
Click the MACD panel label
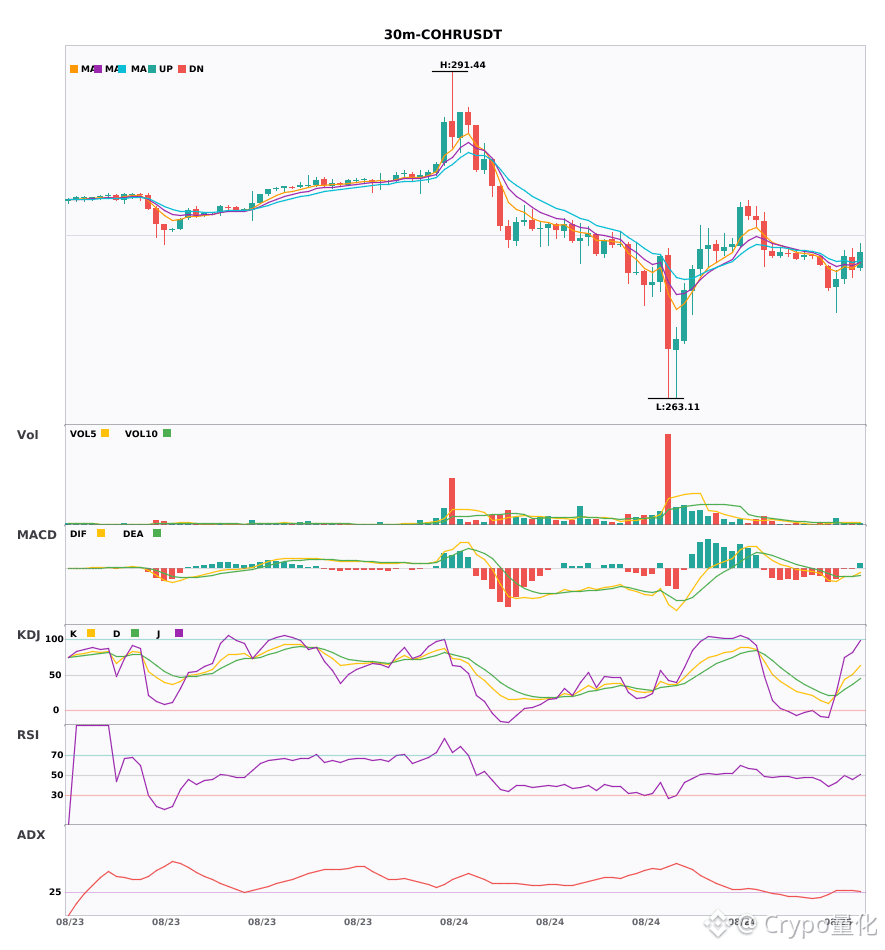[36, 535]
